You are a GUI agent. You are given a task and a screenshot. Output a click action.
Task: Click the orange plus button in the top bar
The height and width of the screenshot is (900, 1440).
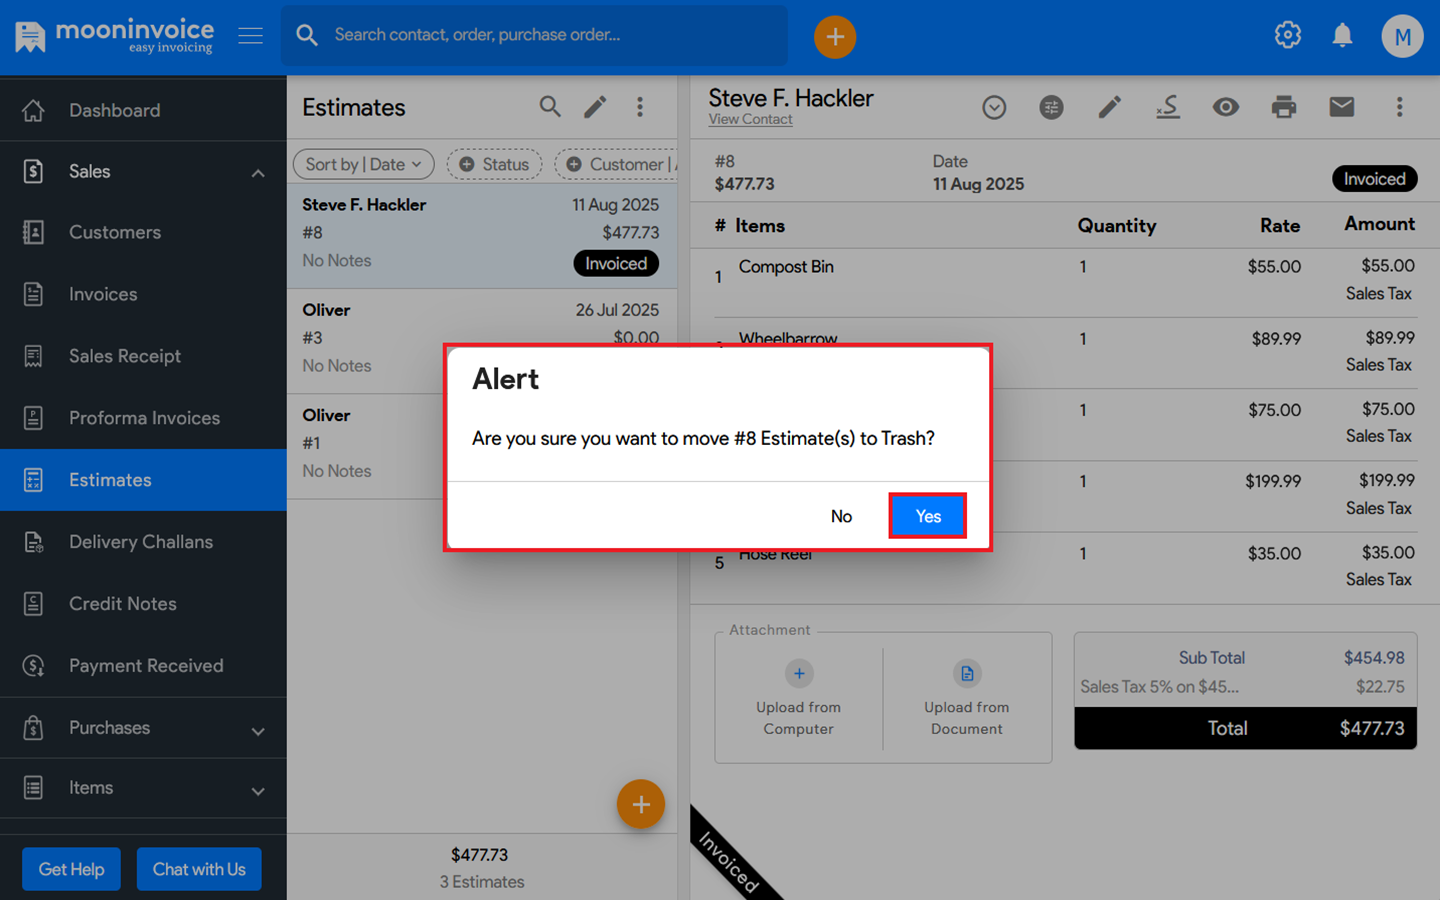tap(834, 37)
